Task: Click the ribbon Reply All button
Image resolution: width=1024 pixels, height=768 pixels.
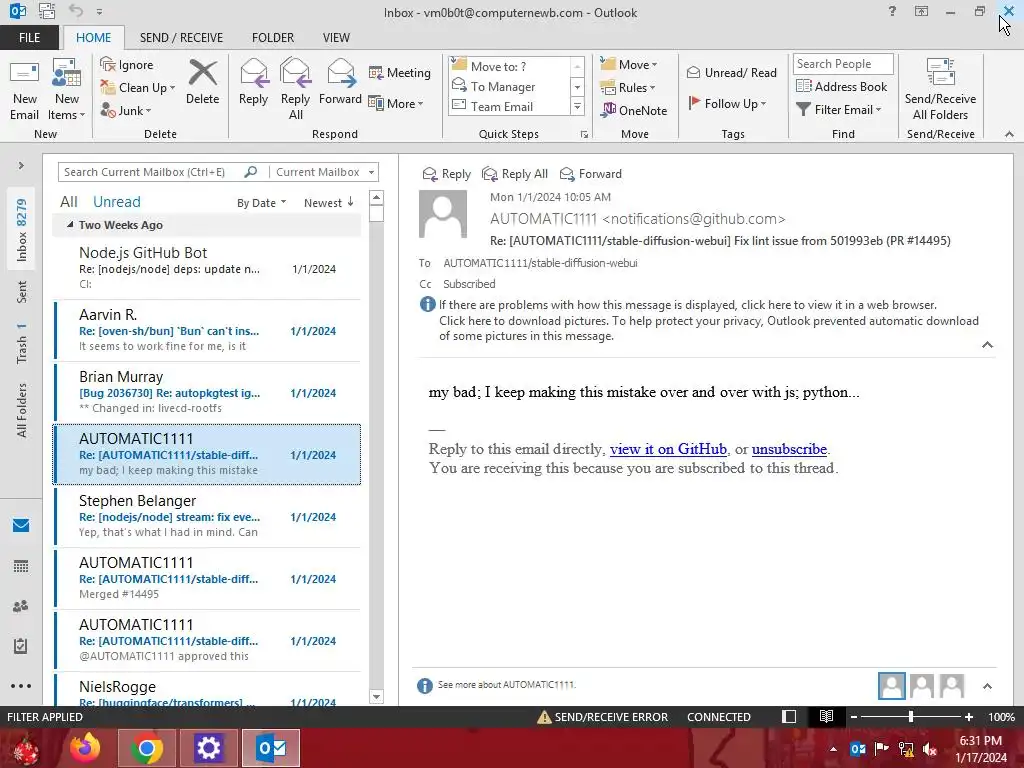Action: tap(295, 90)
